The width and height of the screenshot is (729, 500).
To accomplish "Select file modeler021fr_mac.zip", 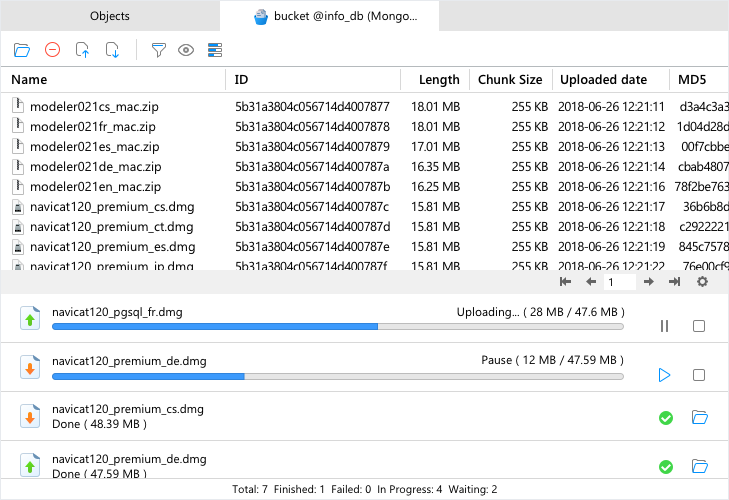I will [93, 127].
